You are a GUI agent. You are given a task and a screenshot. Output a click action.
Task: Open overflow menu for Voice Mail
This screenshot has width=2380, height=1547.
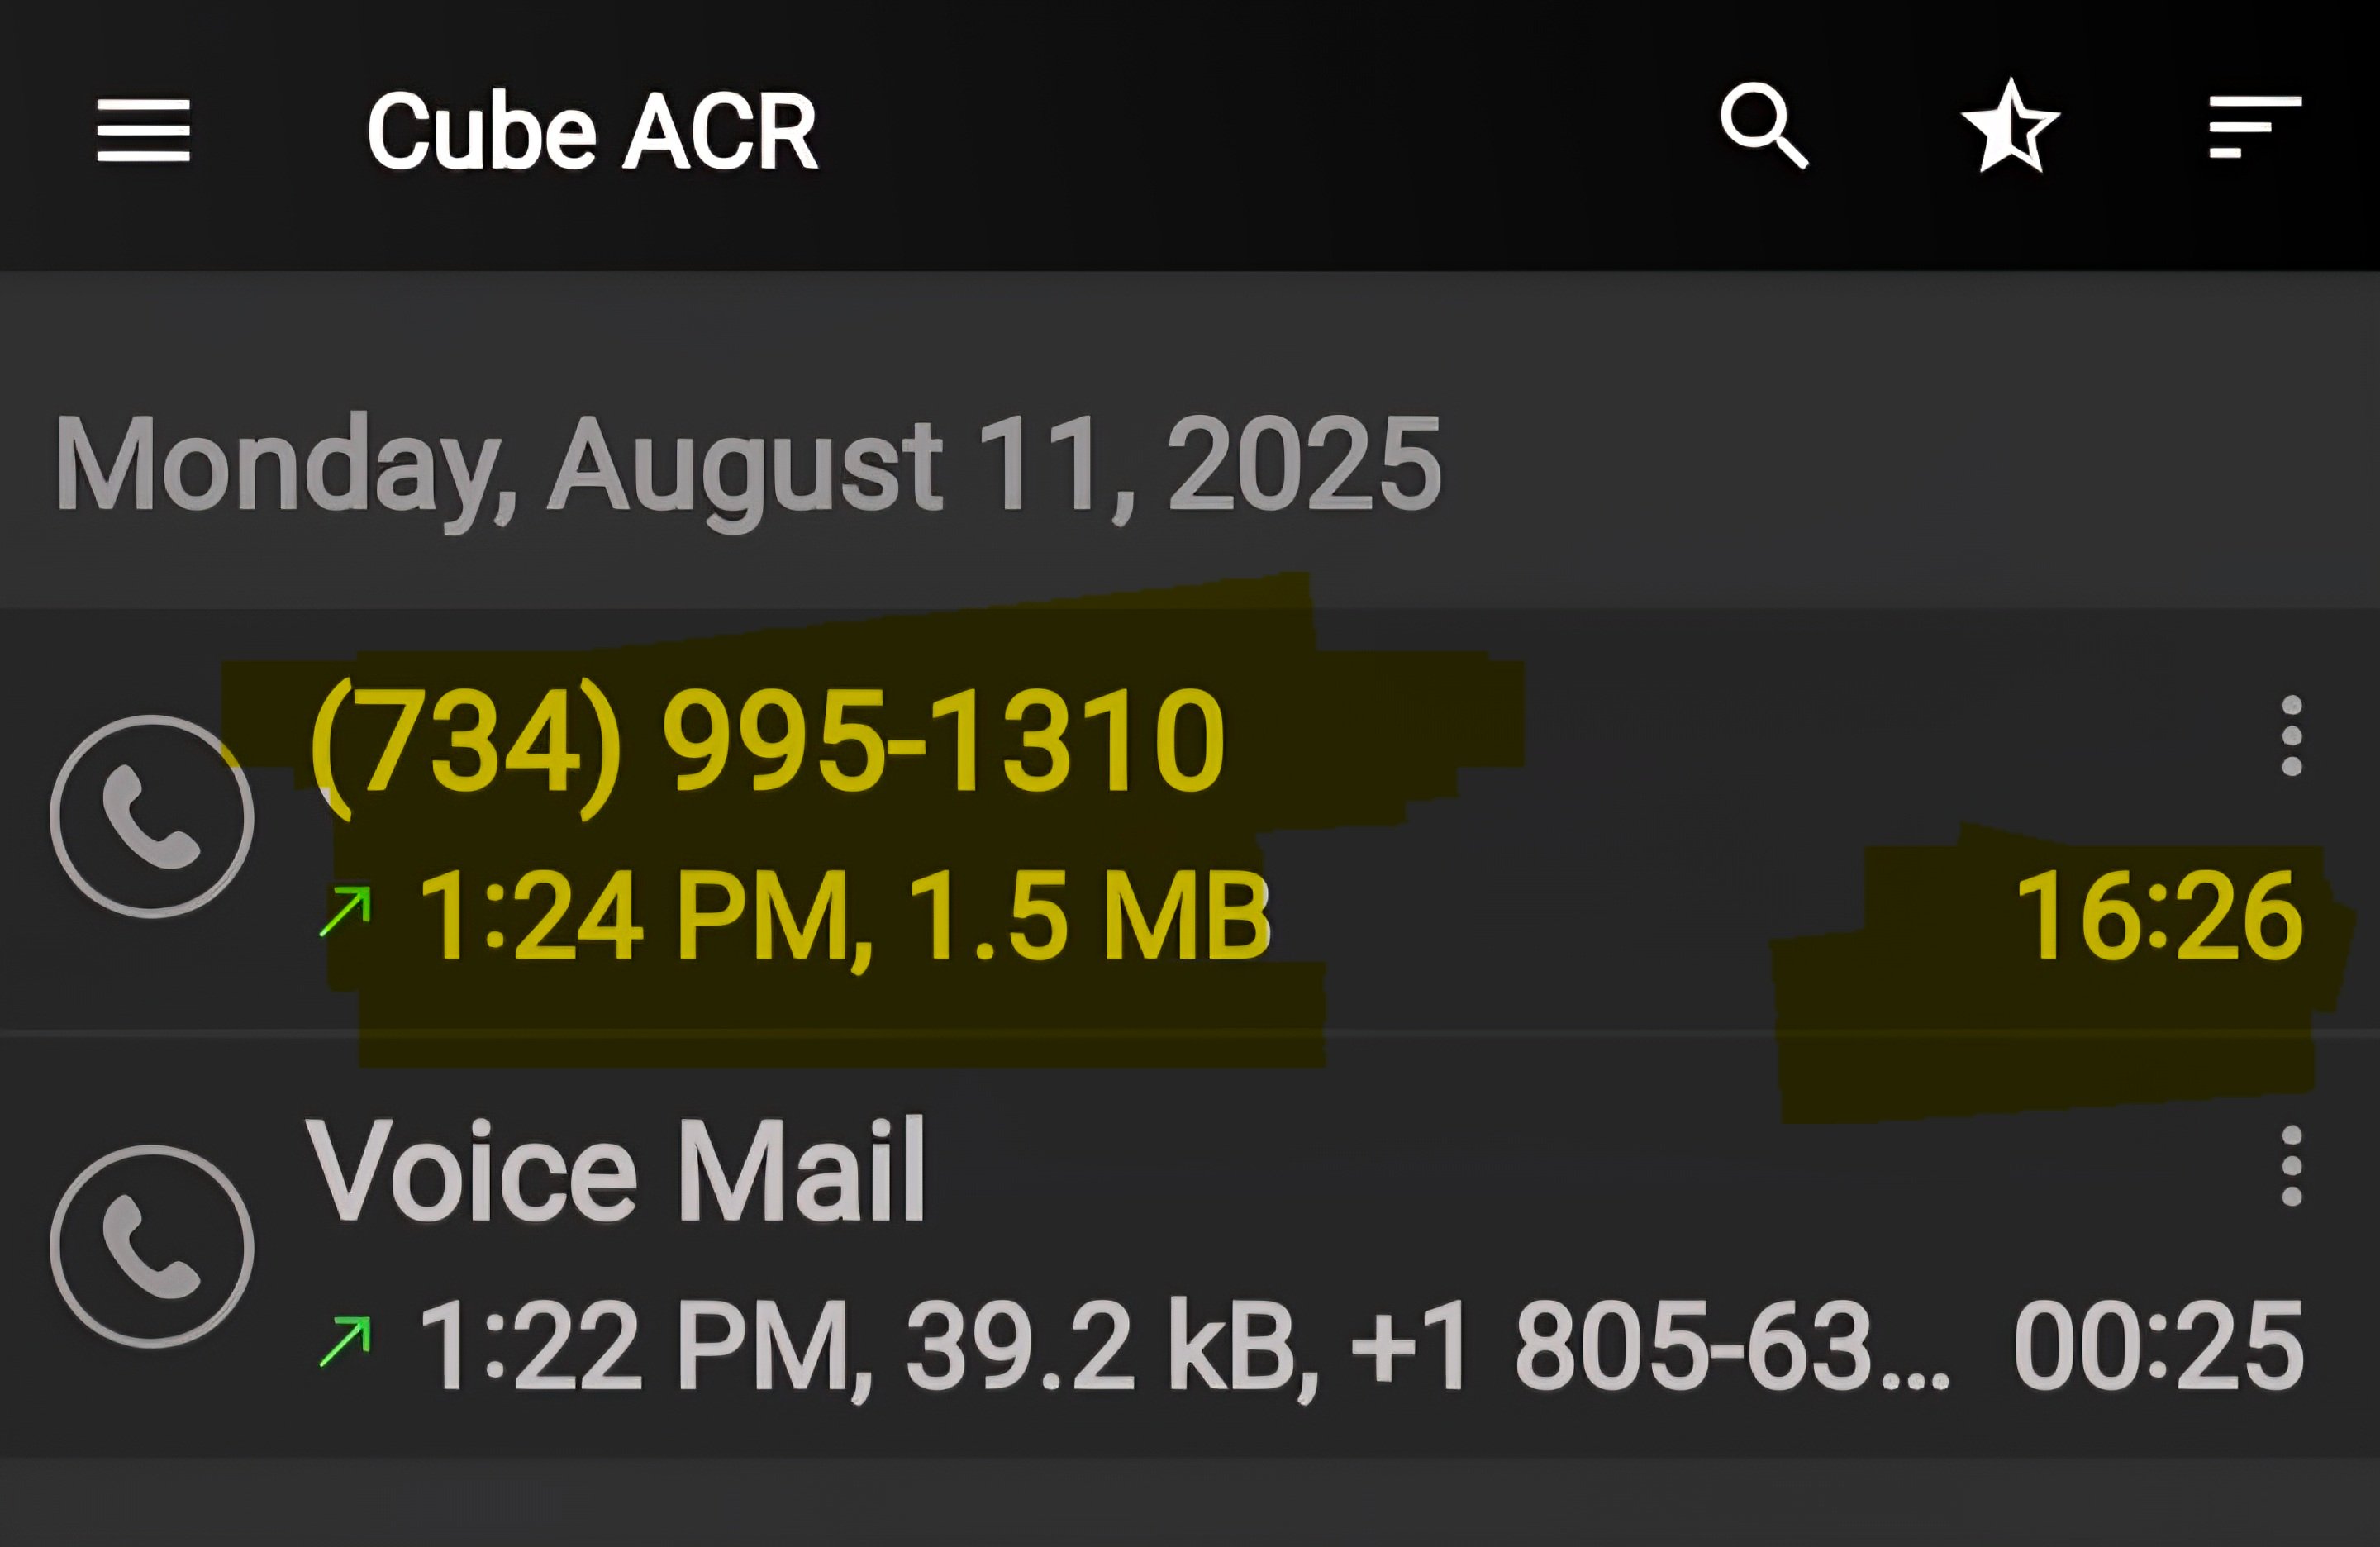pyautogui.click(x=2292, y=1166)
